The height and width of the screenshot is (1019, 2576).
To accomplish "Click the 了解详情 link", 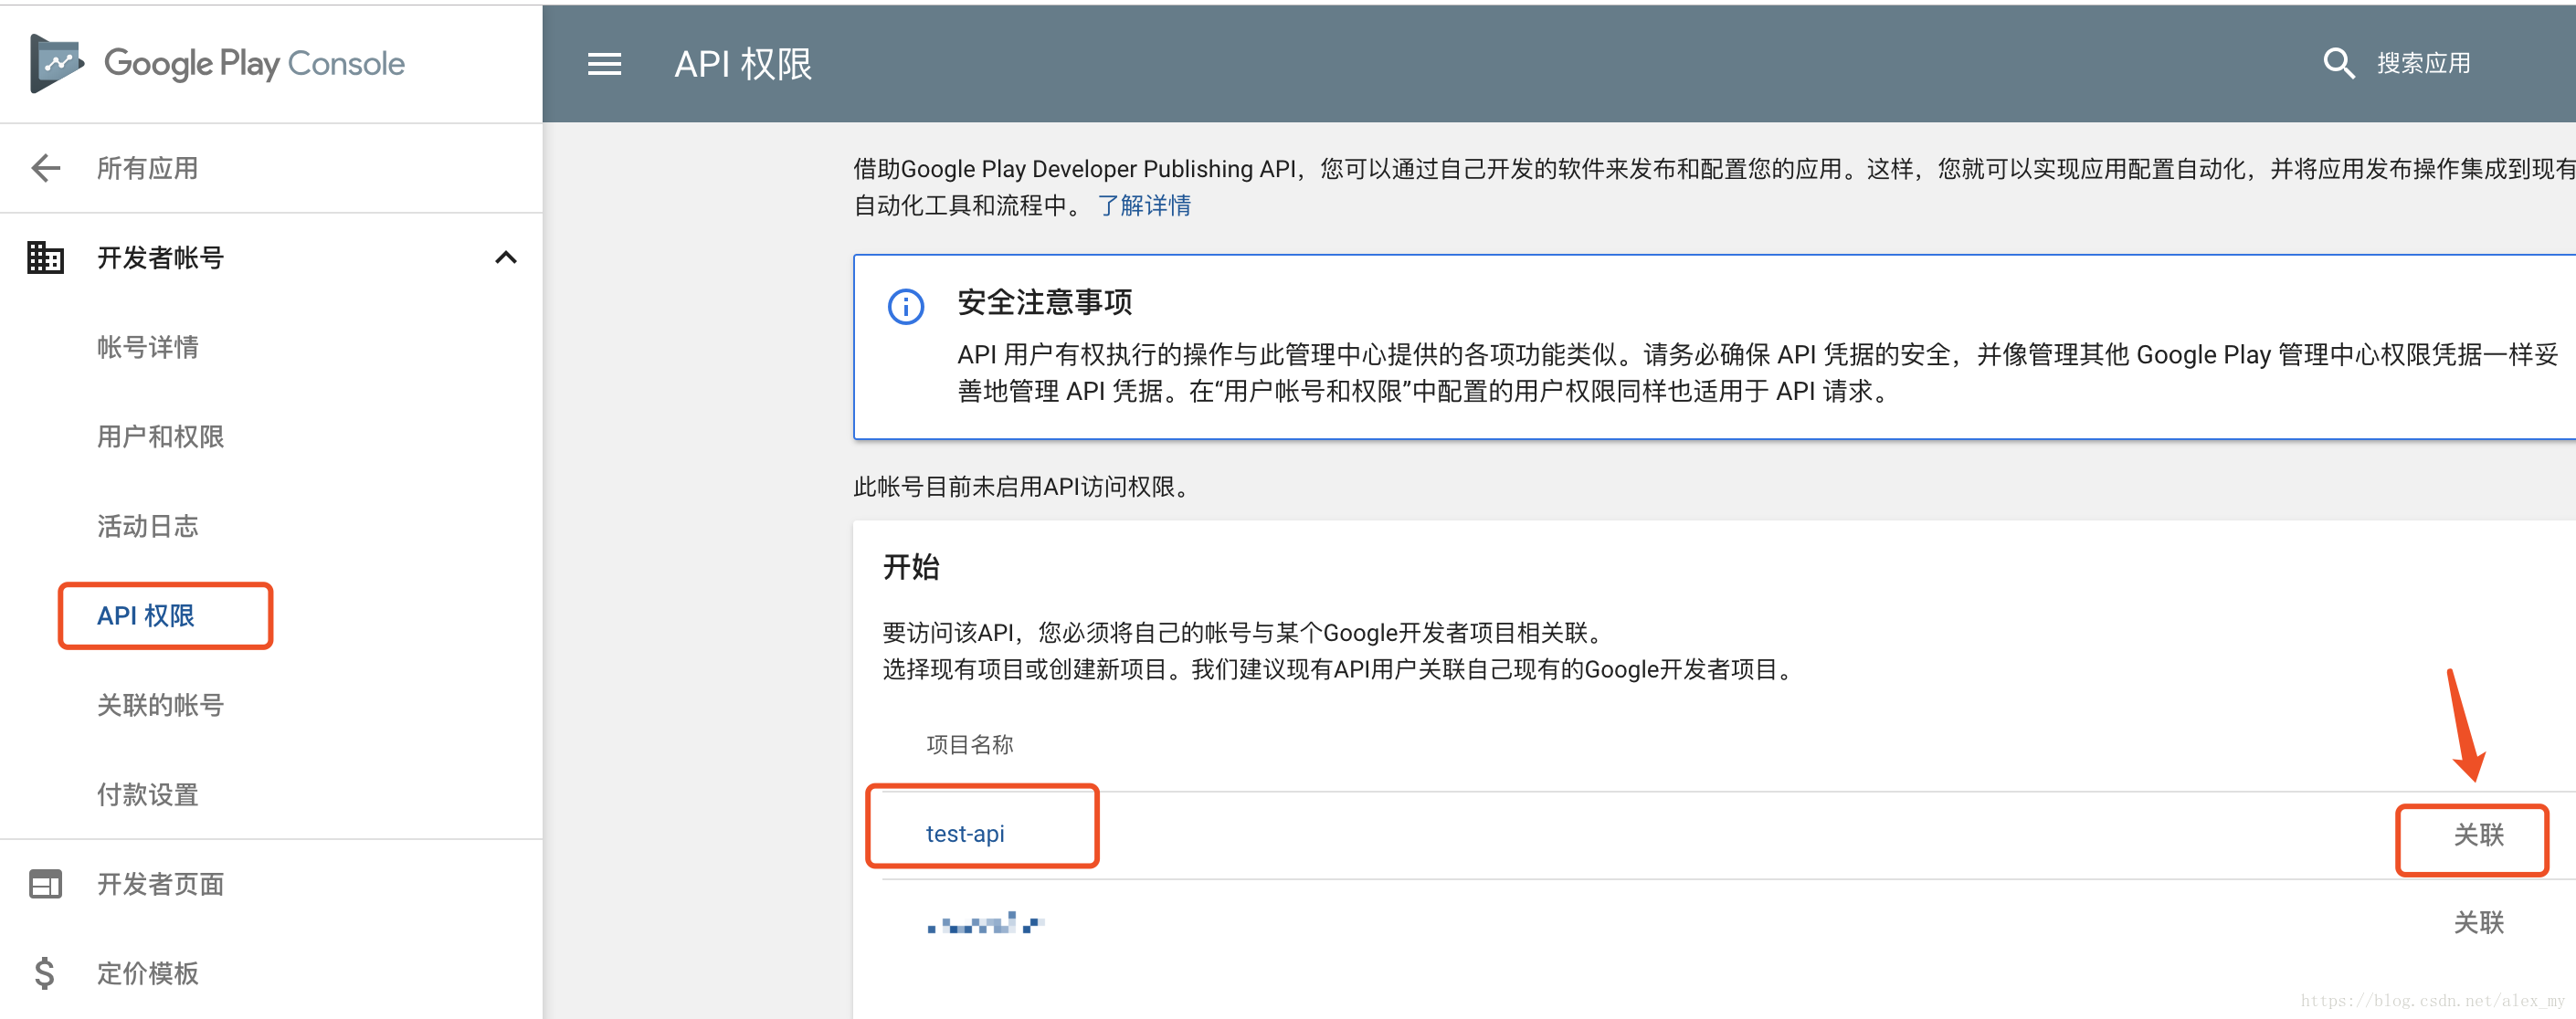I will click(1144, 205).
